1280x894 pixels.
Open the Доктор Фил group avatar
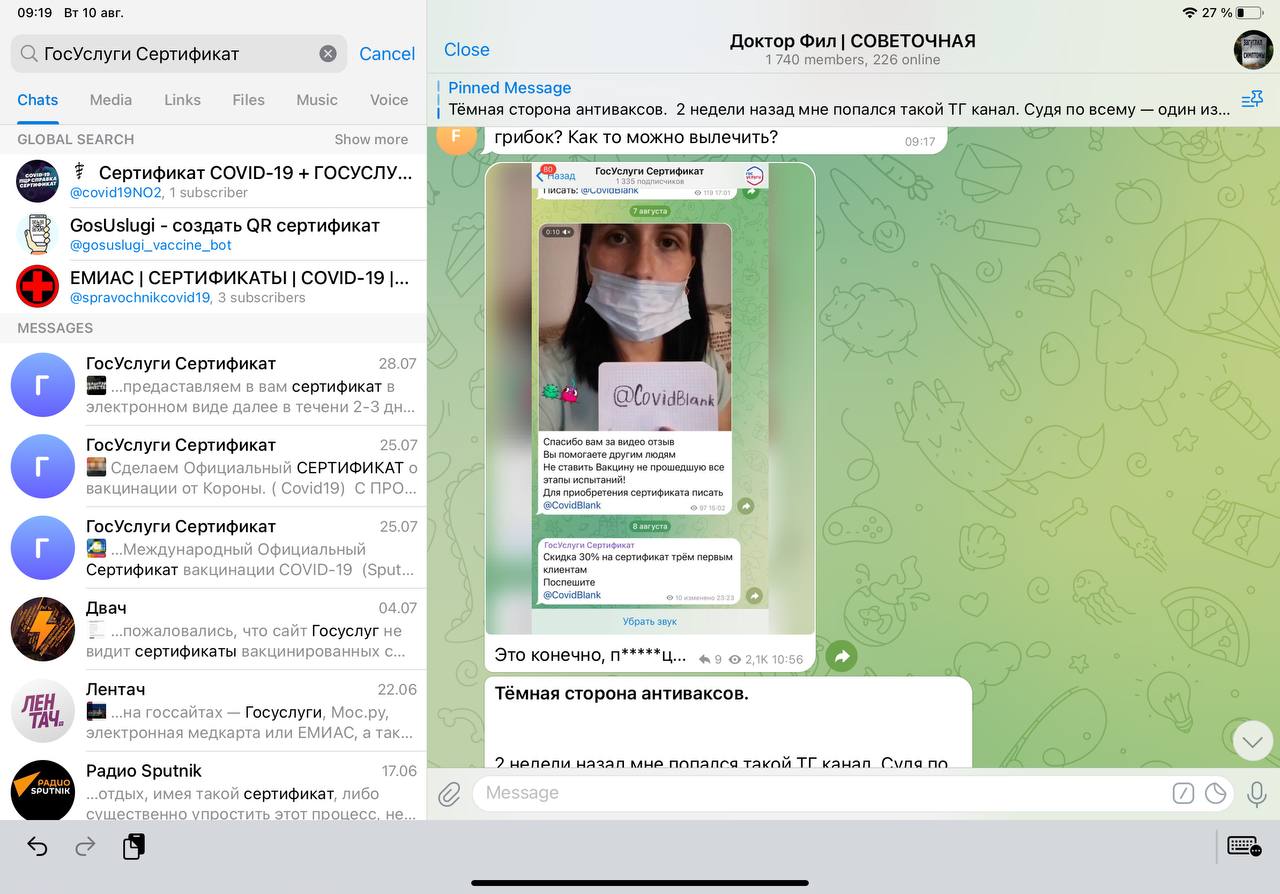point(1253,50)
